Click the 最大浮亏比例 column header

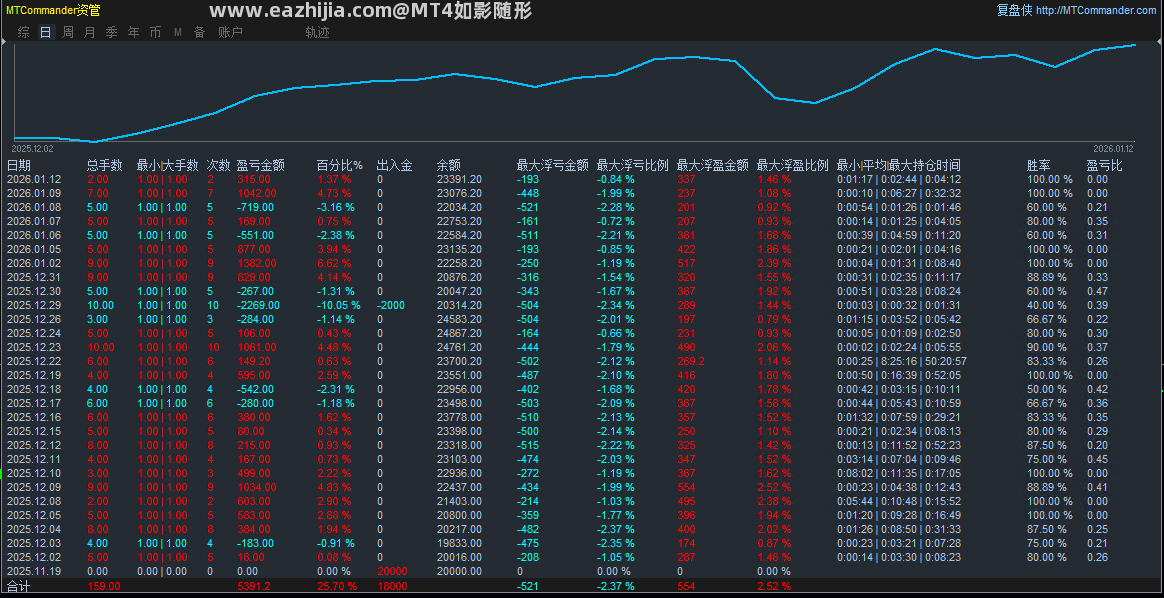tap(633, 165)
